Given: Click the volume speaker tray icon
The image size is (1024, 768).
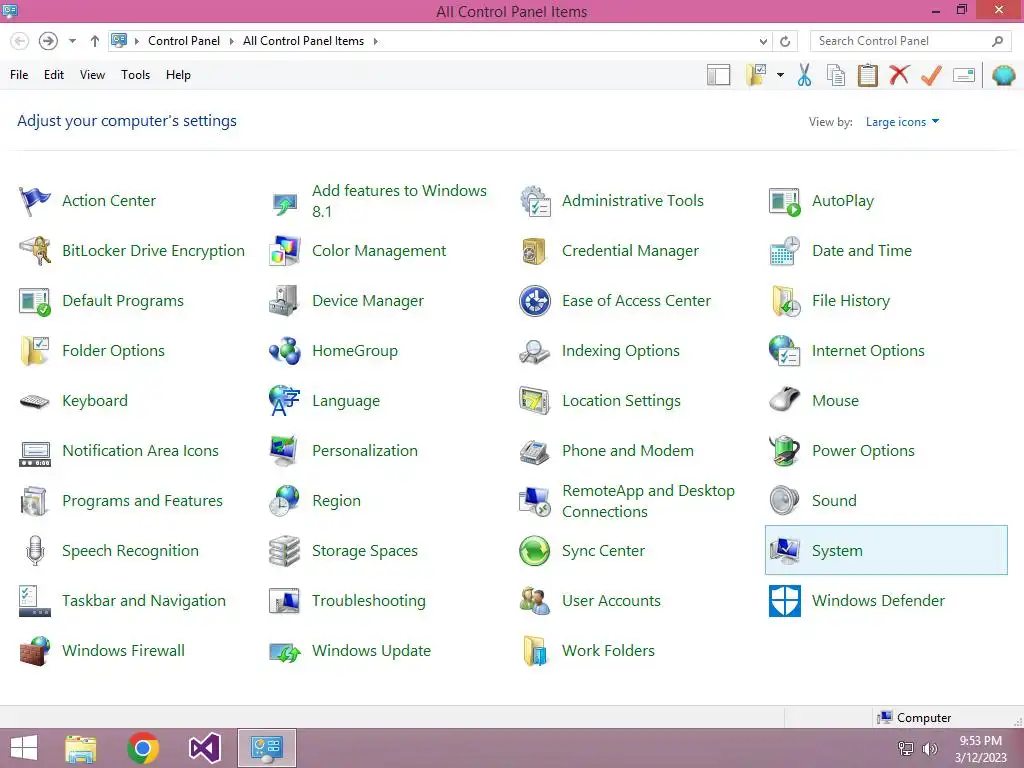Looking at the screenshot, I should 929,748.
